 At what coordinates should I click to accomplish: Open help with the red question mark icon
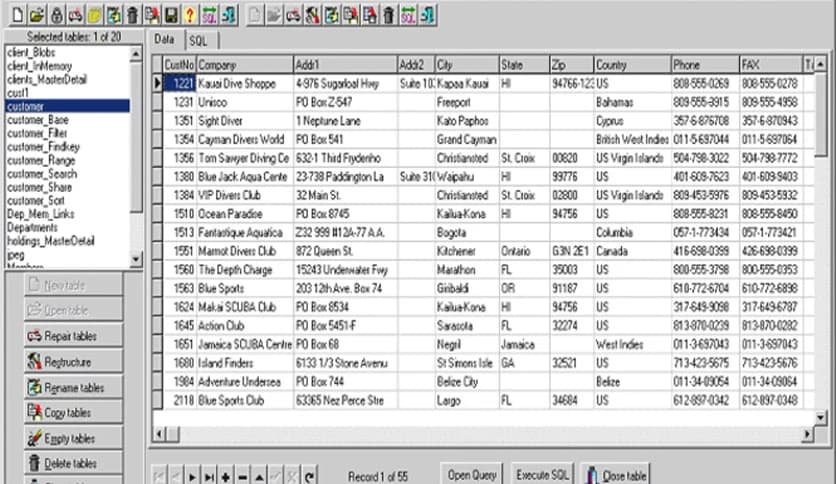190,15
